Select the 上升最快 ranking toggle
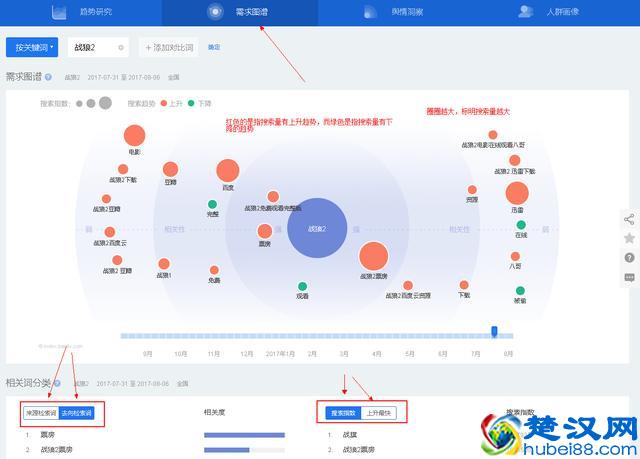640x459 pixels. (x=378, y=413)
